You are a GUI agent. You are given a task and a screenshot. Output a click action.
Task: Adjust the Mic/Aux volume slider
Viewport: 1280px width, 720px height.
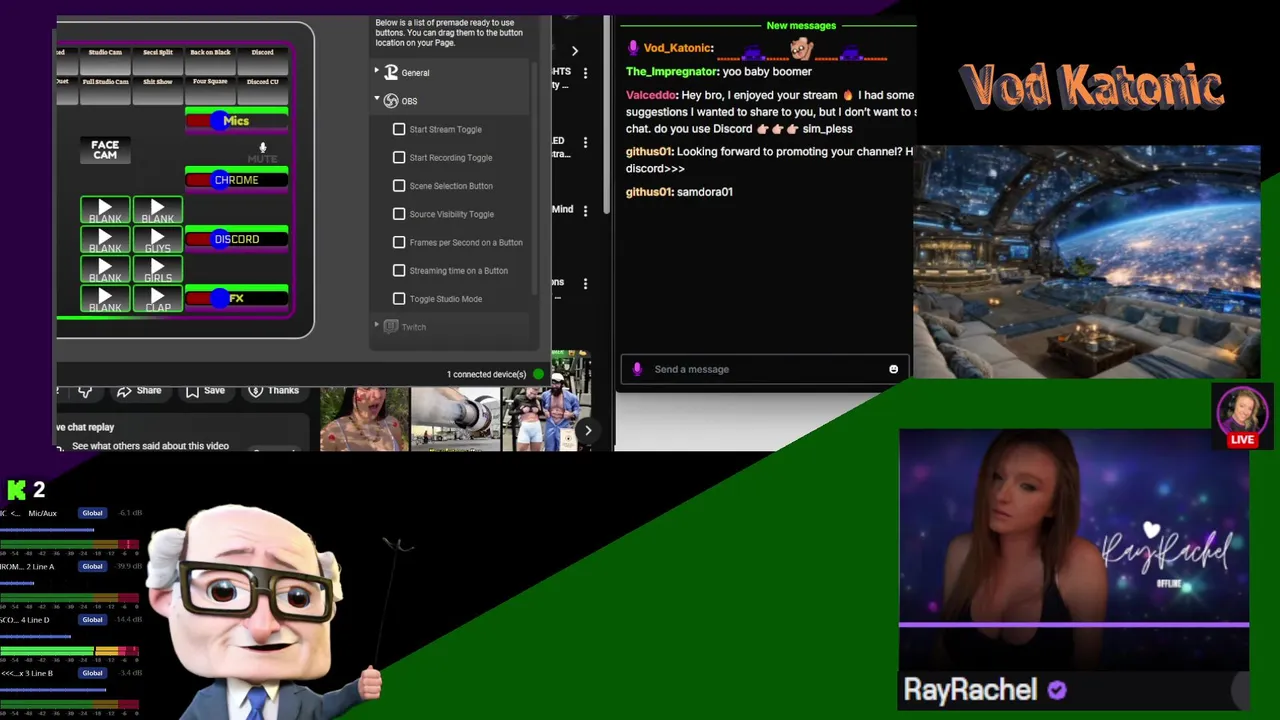tap(48, 529)
